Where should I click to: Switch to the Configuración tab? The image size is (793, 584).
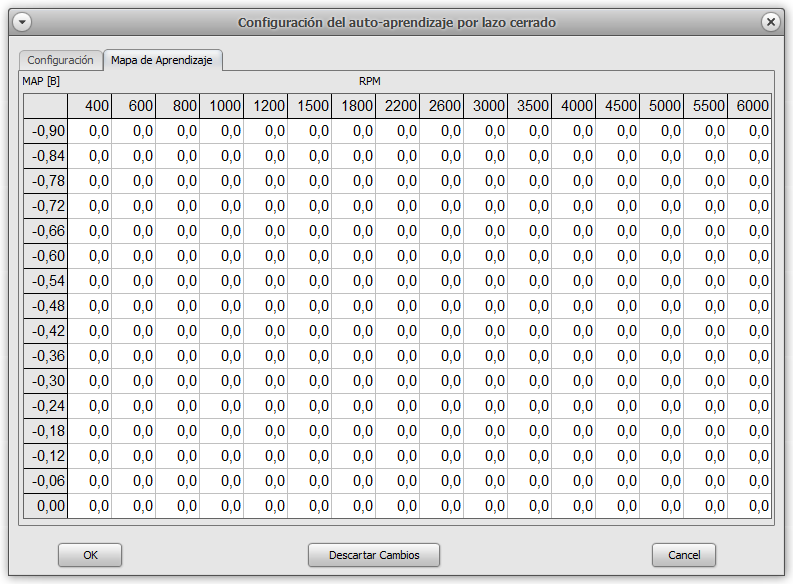60,60
